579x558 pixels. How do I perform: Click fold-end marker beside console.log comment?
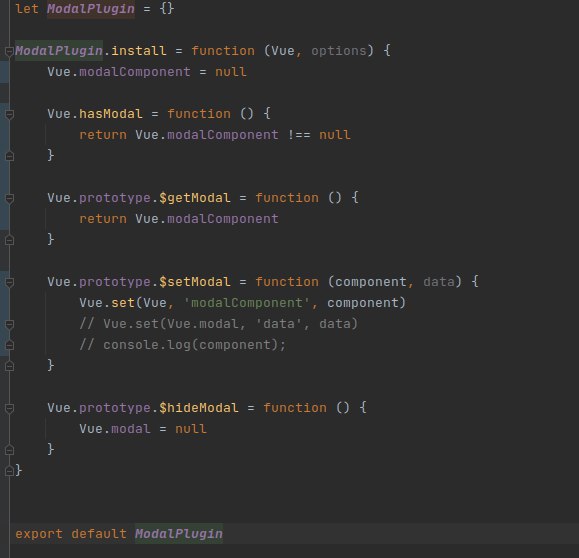point(10,345)
